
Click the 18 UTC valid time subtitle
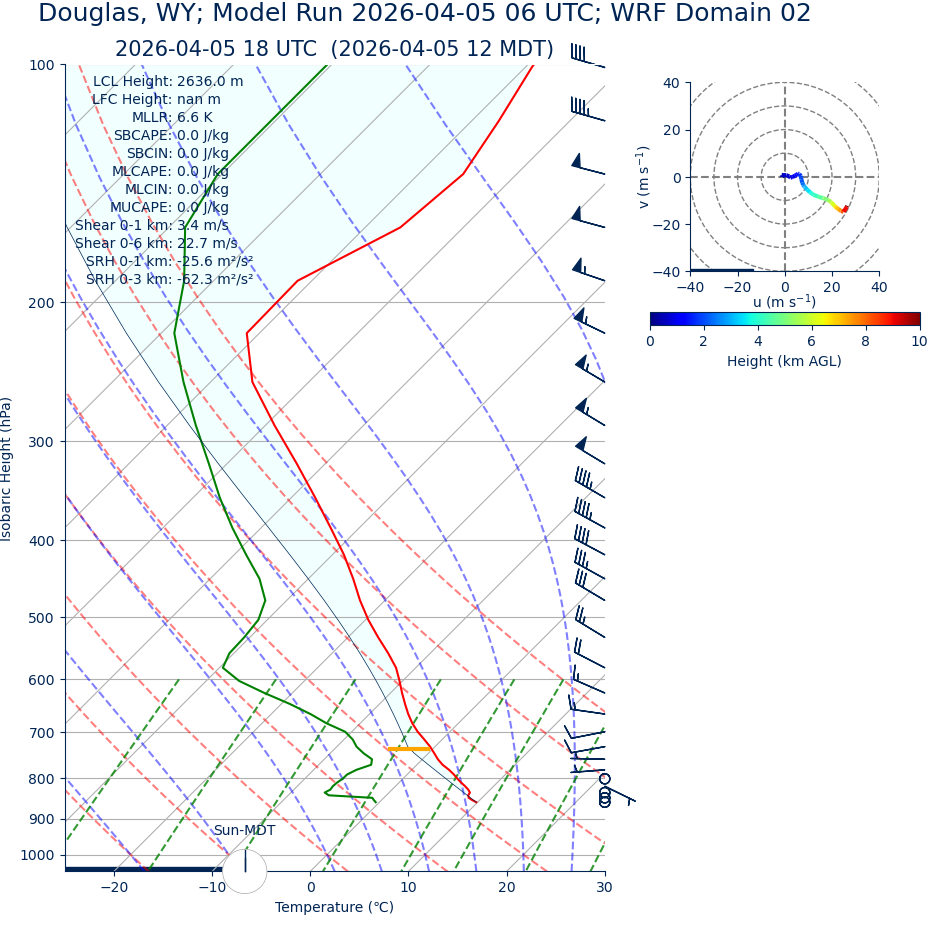tap(334, 49)
